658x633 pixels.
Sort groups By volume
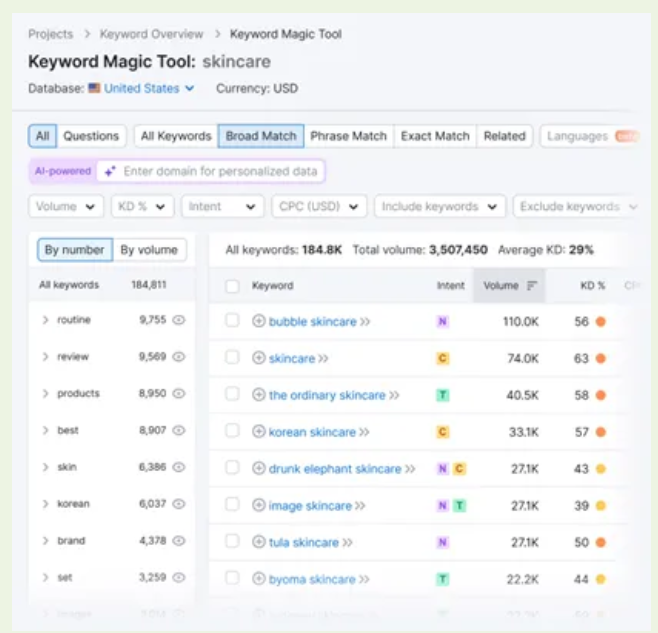point(149,250)
